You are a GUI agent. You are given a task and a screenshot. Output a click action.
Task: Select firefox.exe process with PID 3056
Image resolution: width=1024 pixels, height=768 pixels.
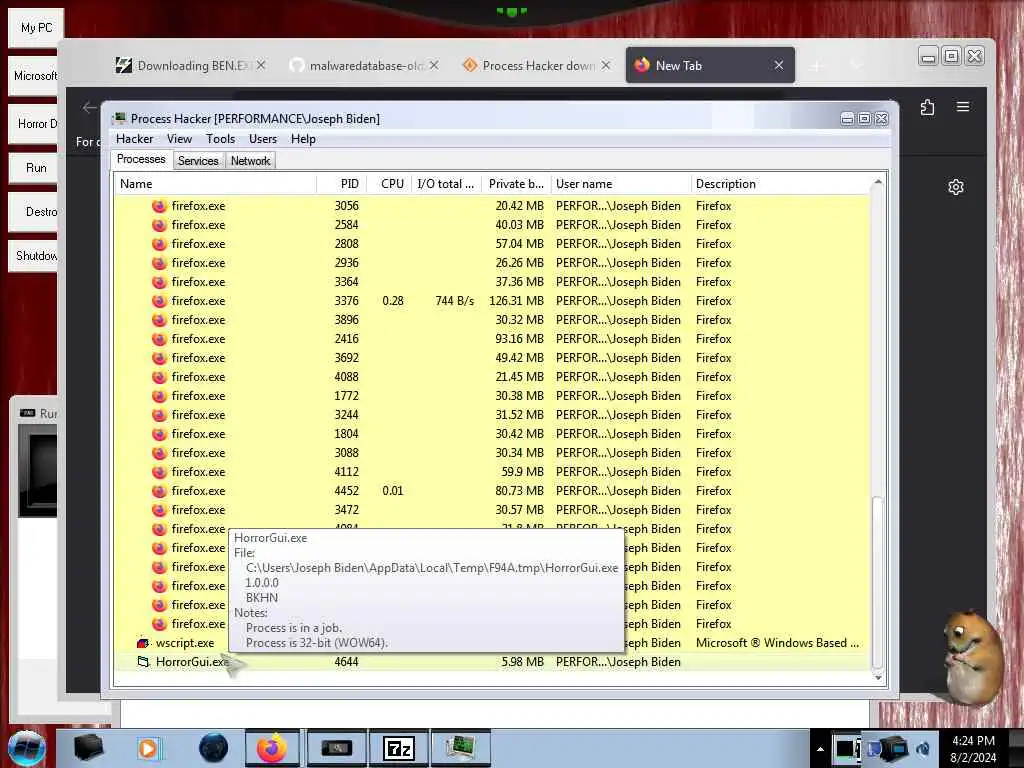coord(492,206)
